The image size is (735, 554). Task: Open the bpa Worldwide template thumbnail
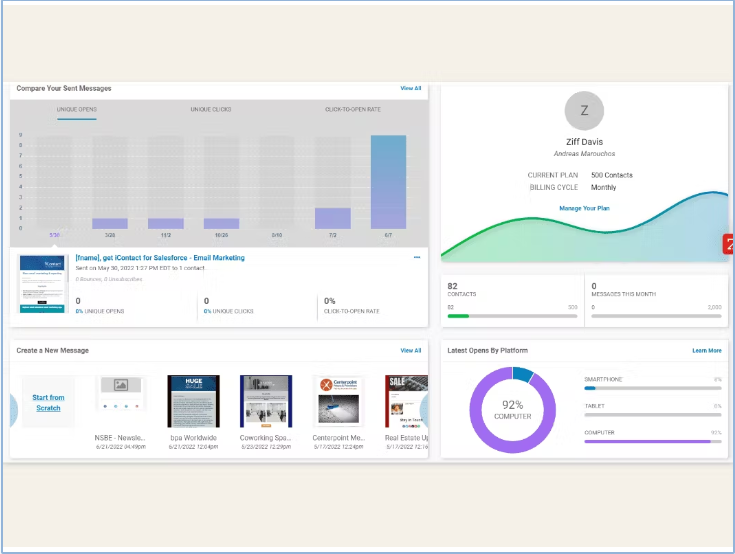(194, 401)
